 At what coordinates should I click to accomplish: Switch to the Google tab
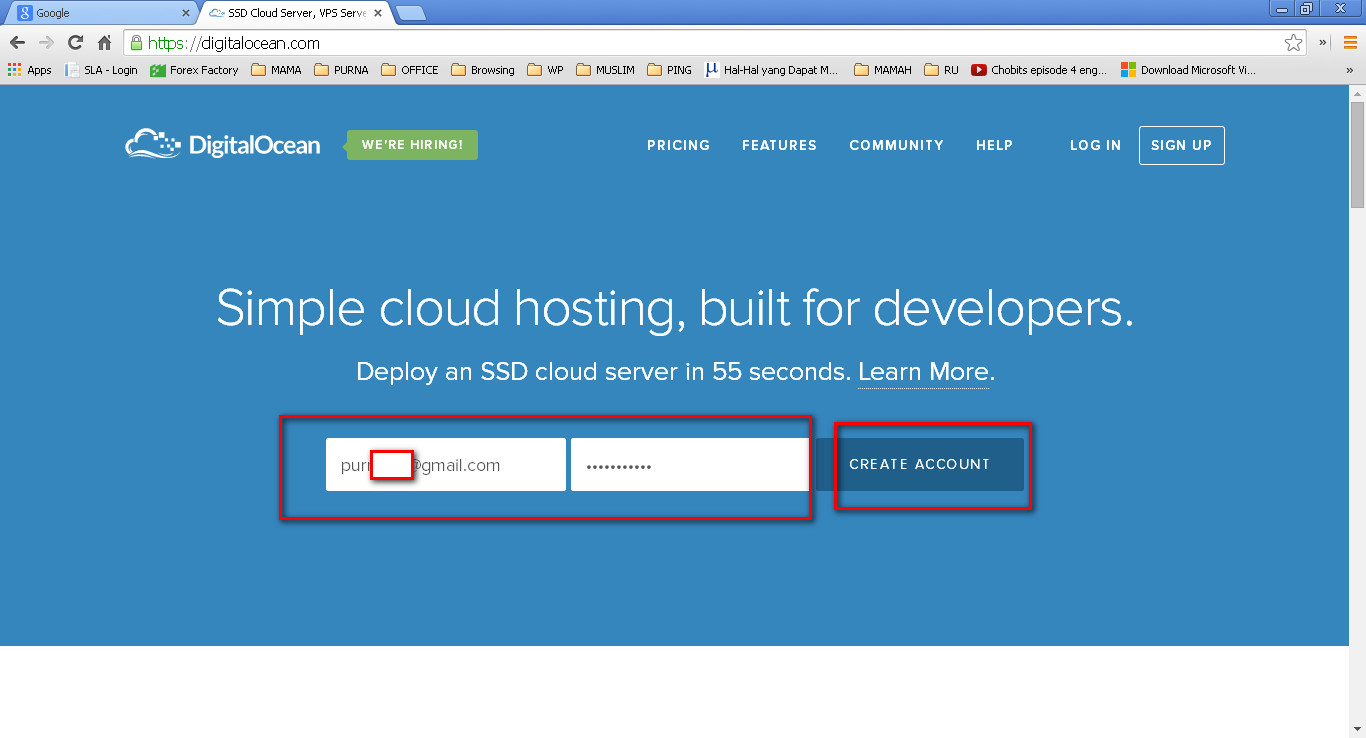(100, 13)
